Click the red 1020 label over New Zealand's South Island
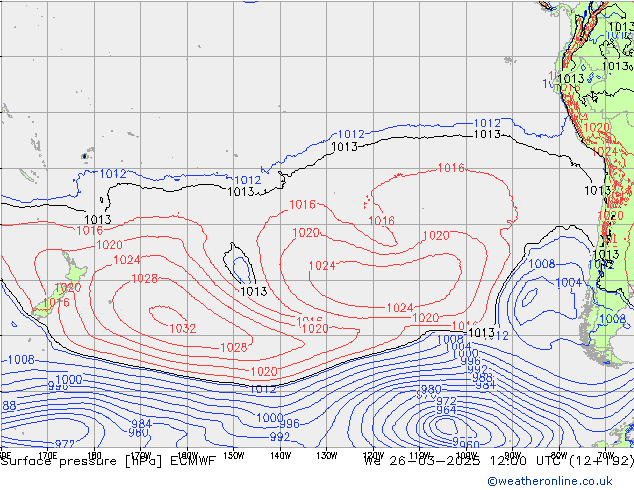The image size is (634, 490). coord(68,288)
